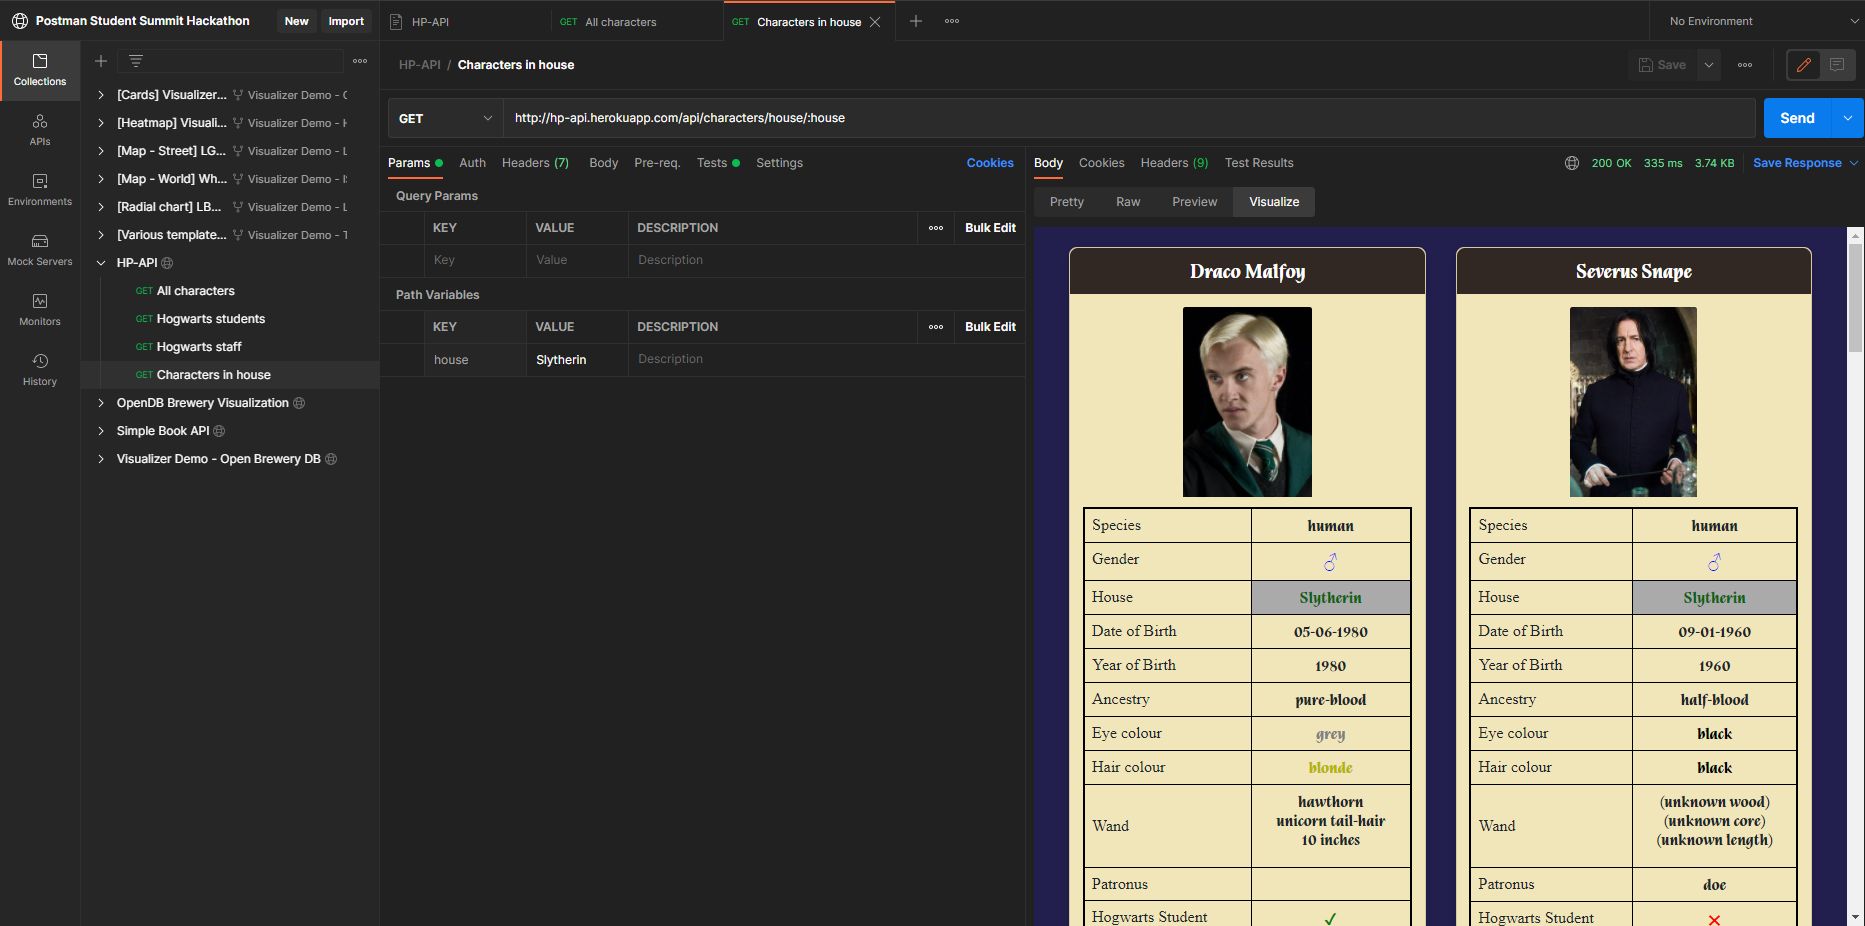This screenshot has width=1865, height=926.
Task: Open the Collections sidebar panel
Action: [40, 70]
